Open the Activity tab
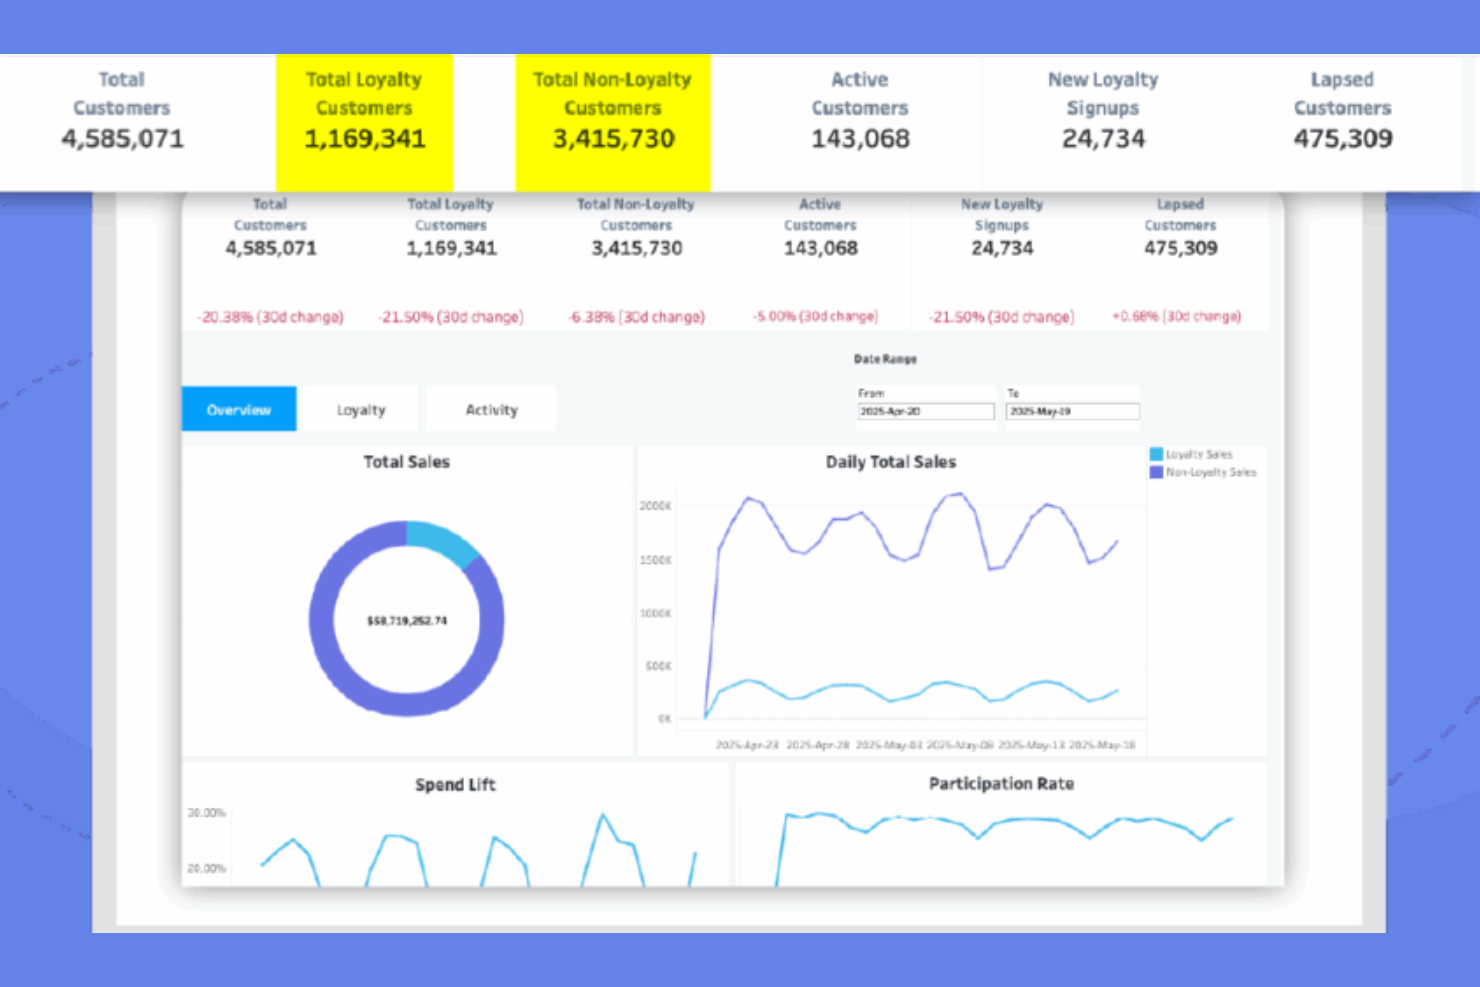Image resolution: width=1480 pixels, height=987 pixels. pyautogui.click(x=491, y=409)
